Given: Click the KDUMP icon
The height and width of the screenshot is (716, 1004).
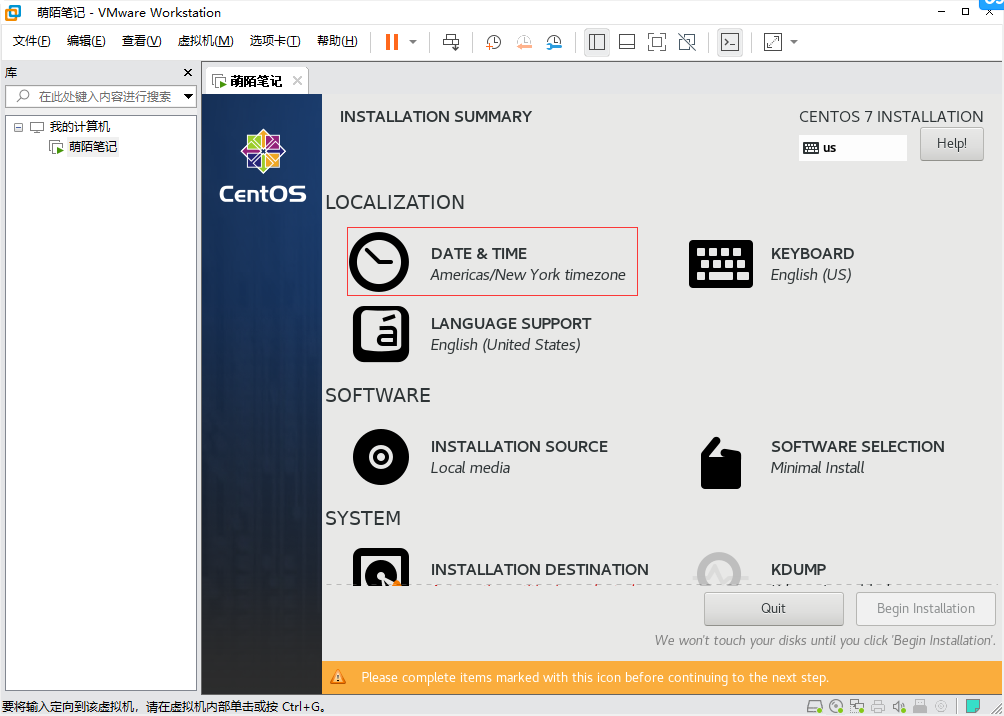Looking at the screenshot, I should coord(720,569).
